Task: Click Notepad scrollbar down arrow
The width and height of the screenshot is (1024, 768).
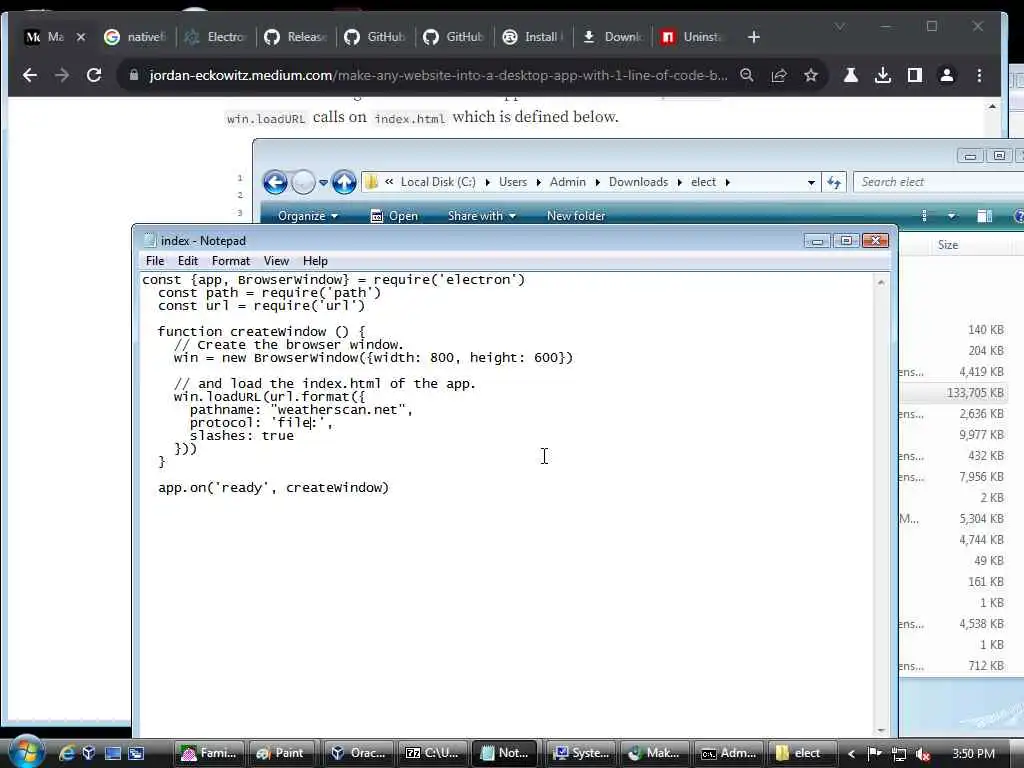Action: click(x=881, y=730)
